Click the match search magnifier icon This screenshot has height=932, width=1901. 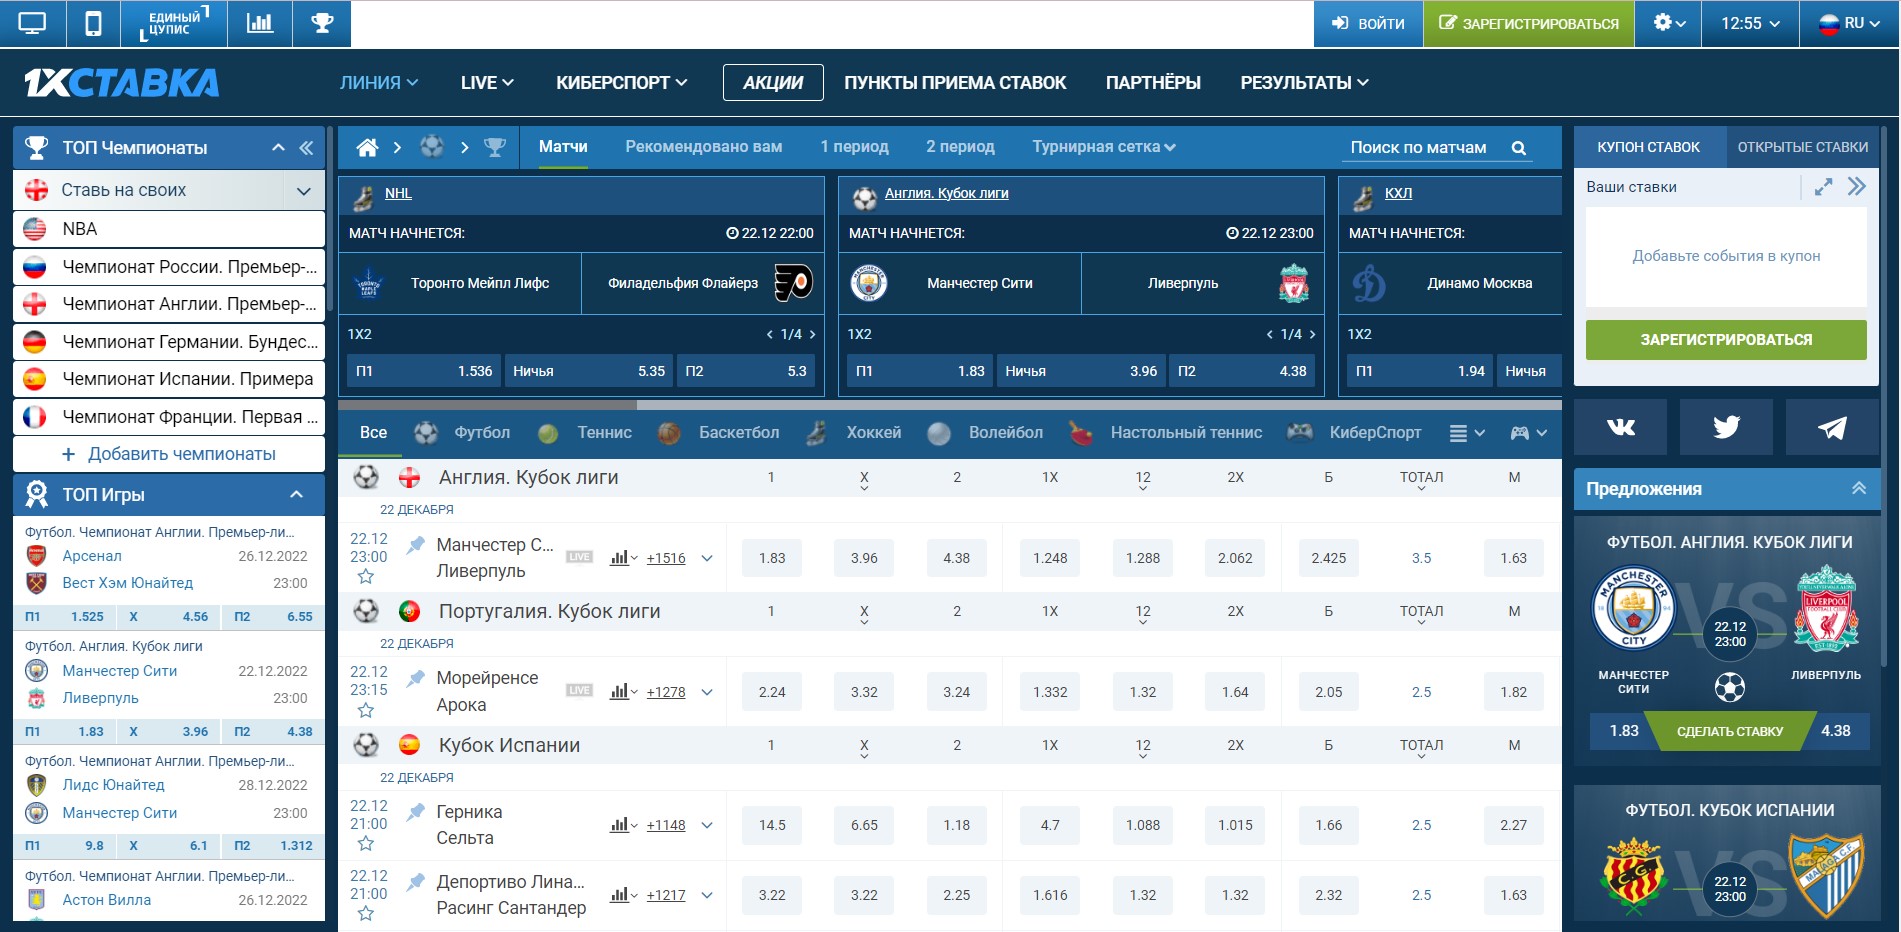point(1519,148)
